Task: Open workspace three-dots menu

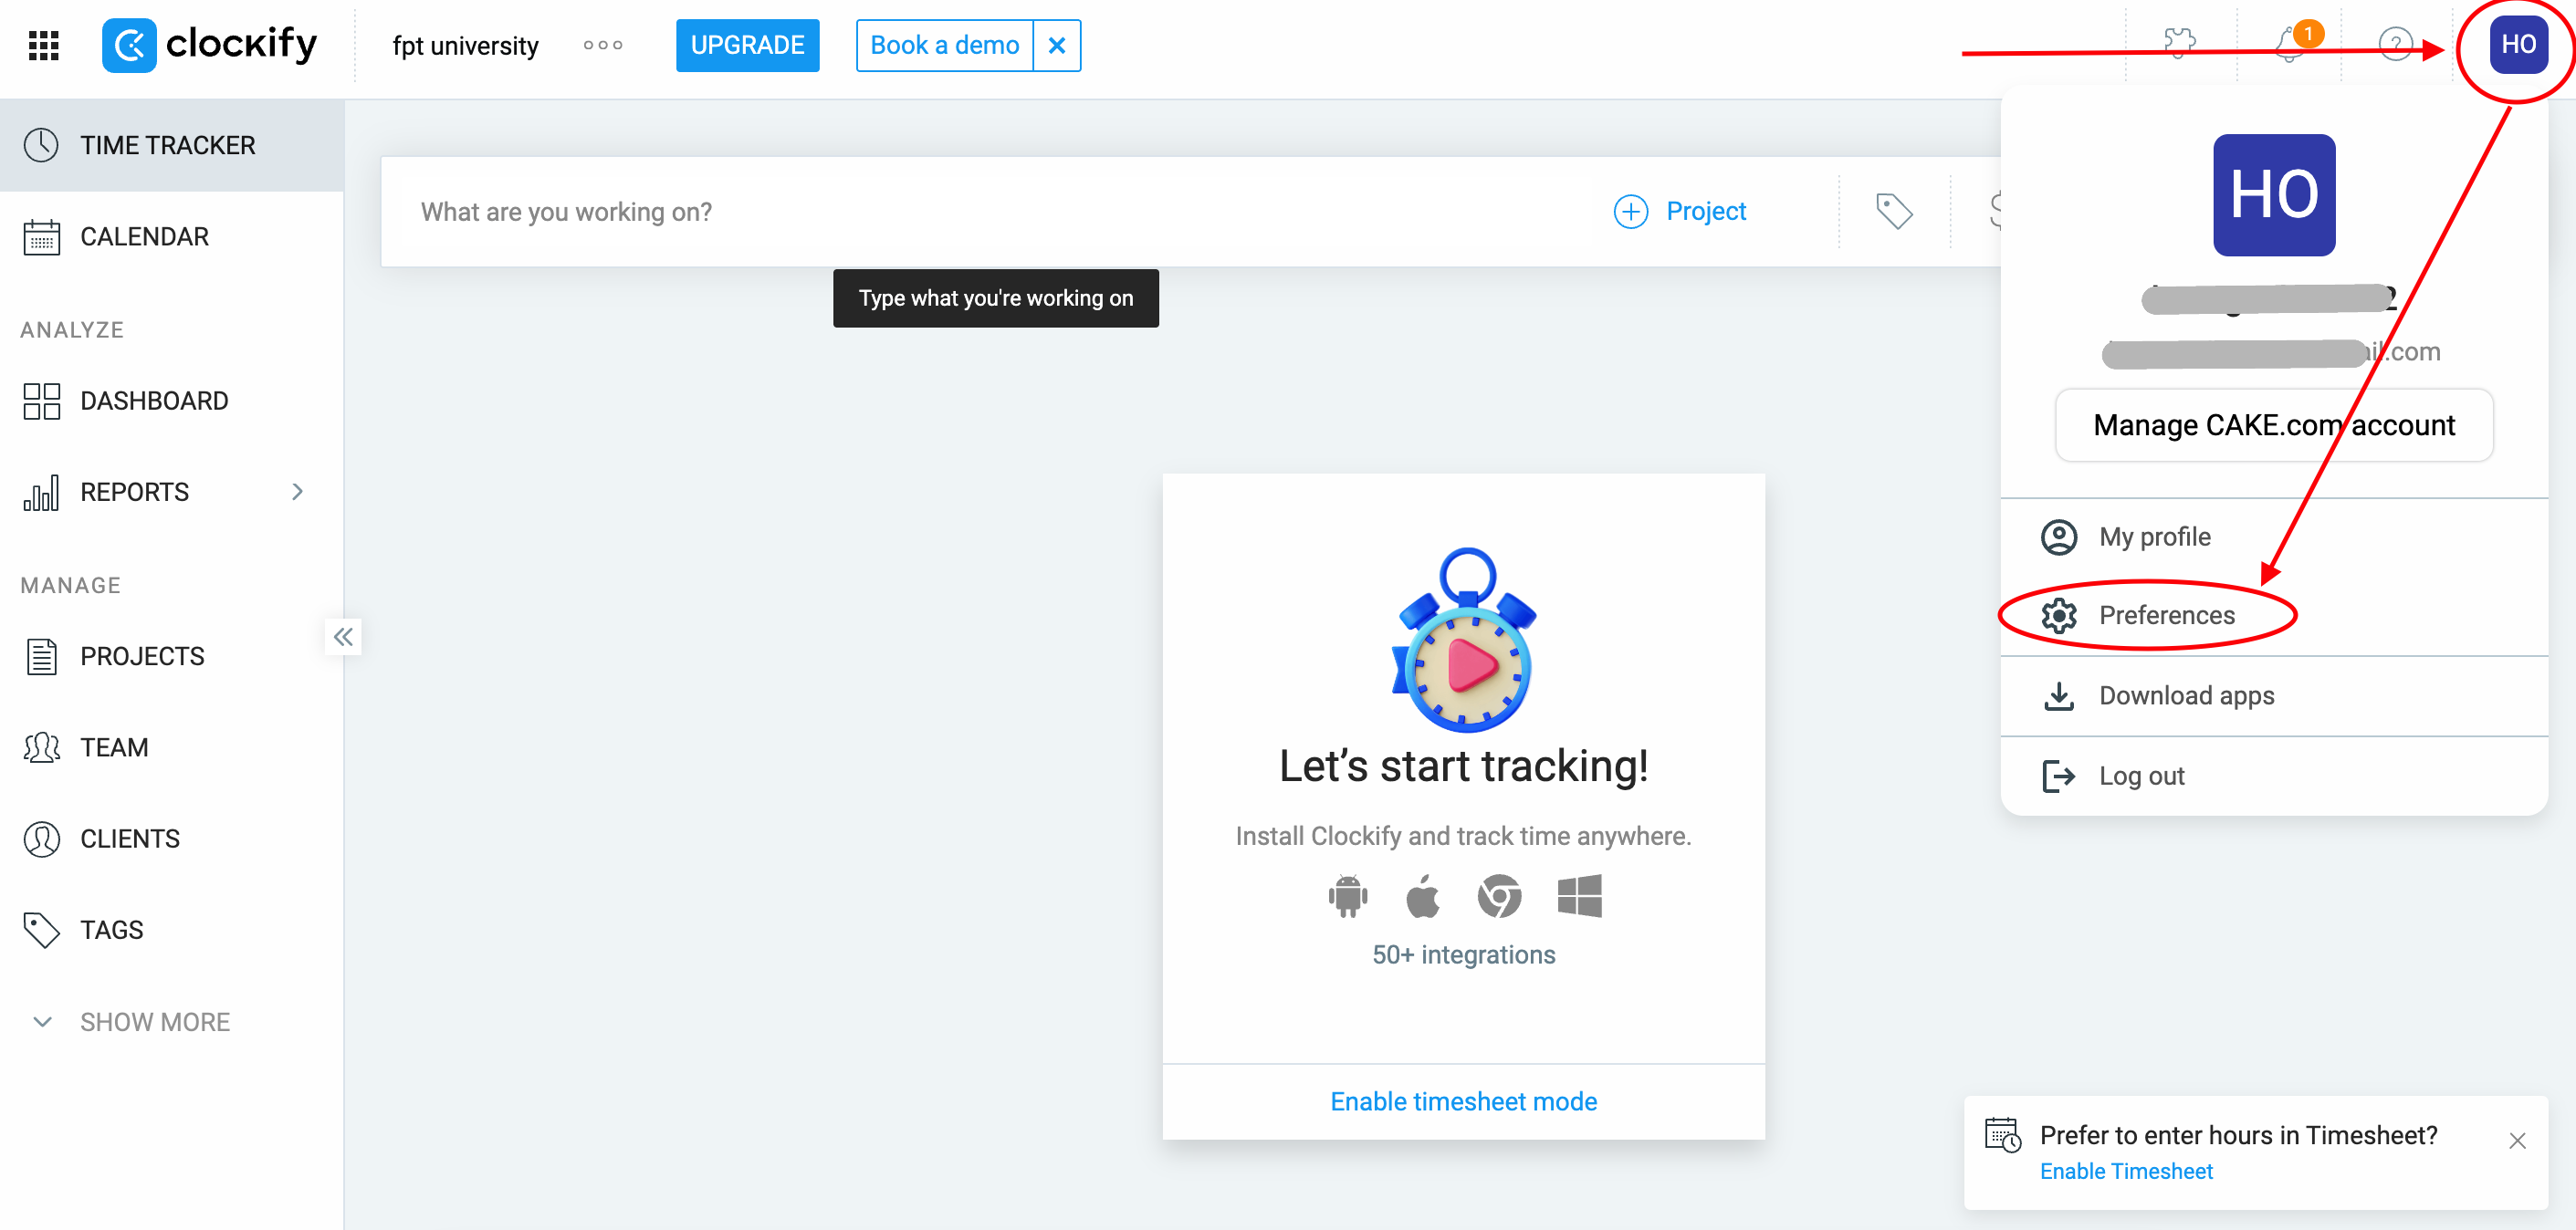Action: click(x=603, y=45)
